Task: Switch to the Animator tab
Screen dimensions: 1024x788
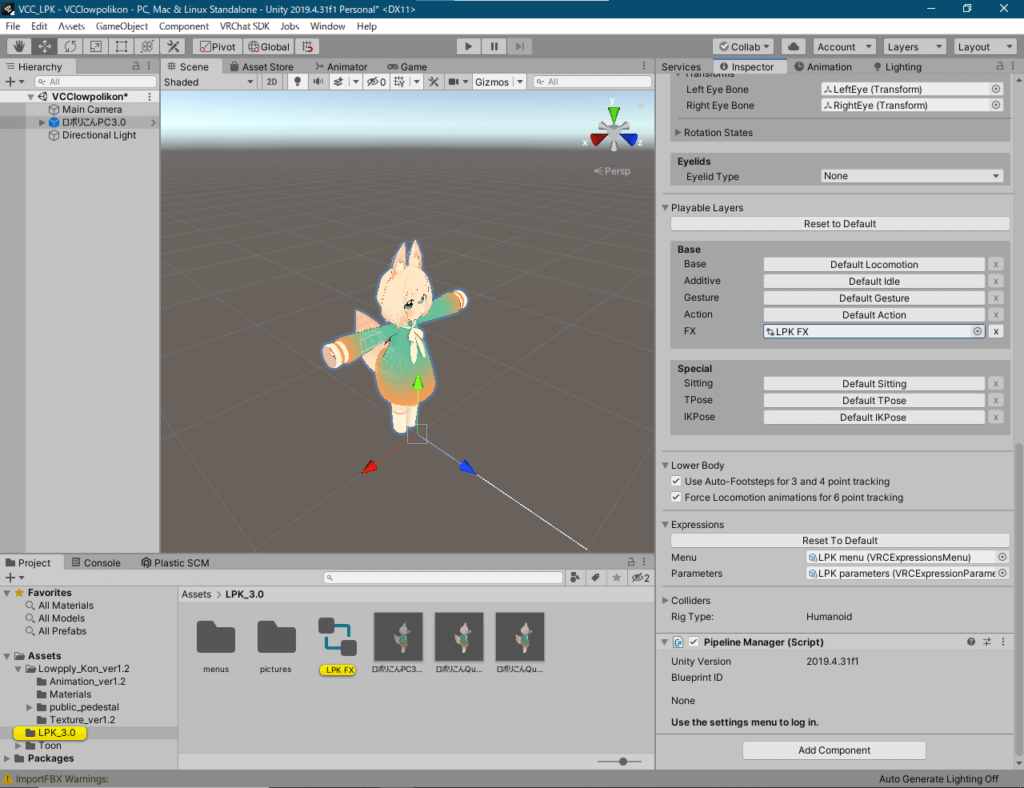Action: pos(341,67)
